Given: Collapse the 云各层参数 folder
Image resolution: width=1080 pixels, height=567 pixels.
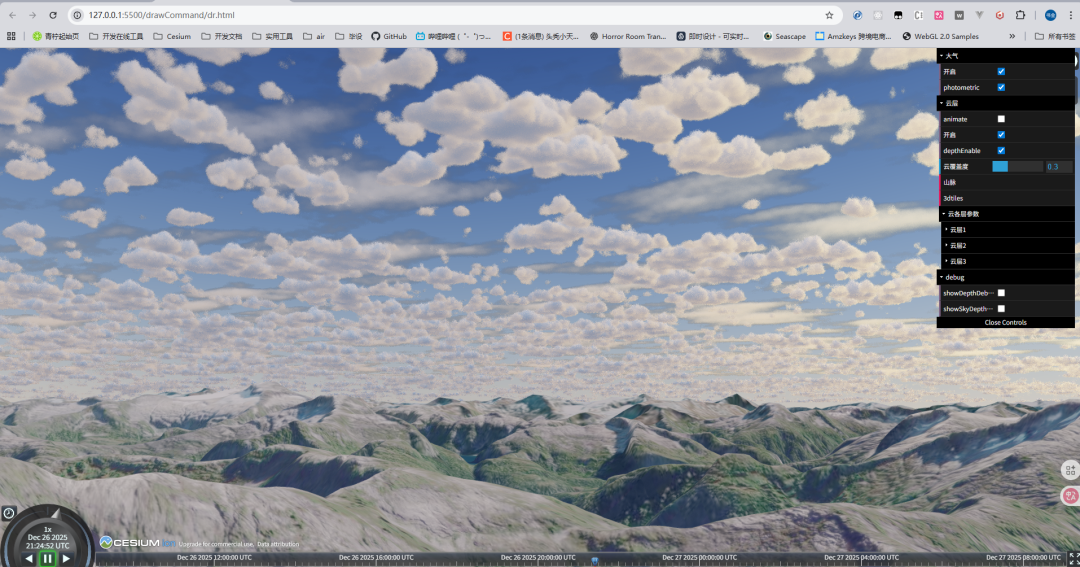Looking at the screenshot, I should coord(1007,214).
